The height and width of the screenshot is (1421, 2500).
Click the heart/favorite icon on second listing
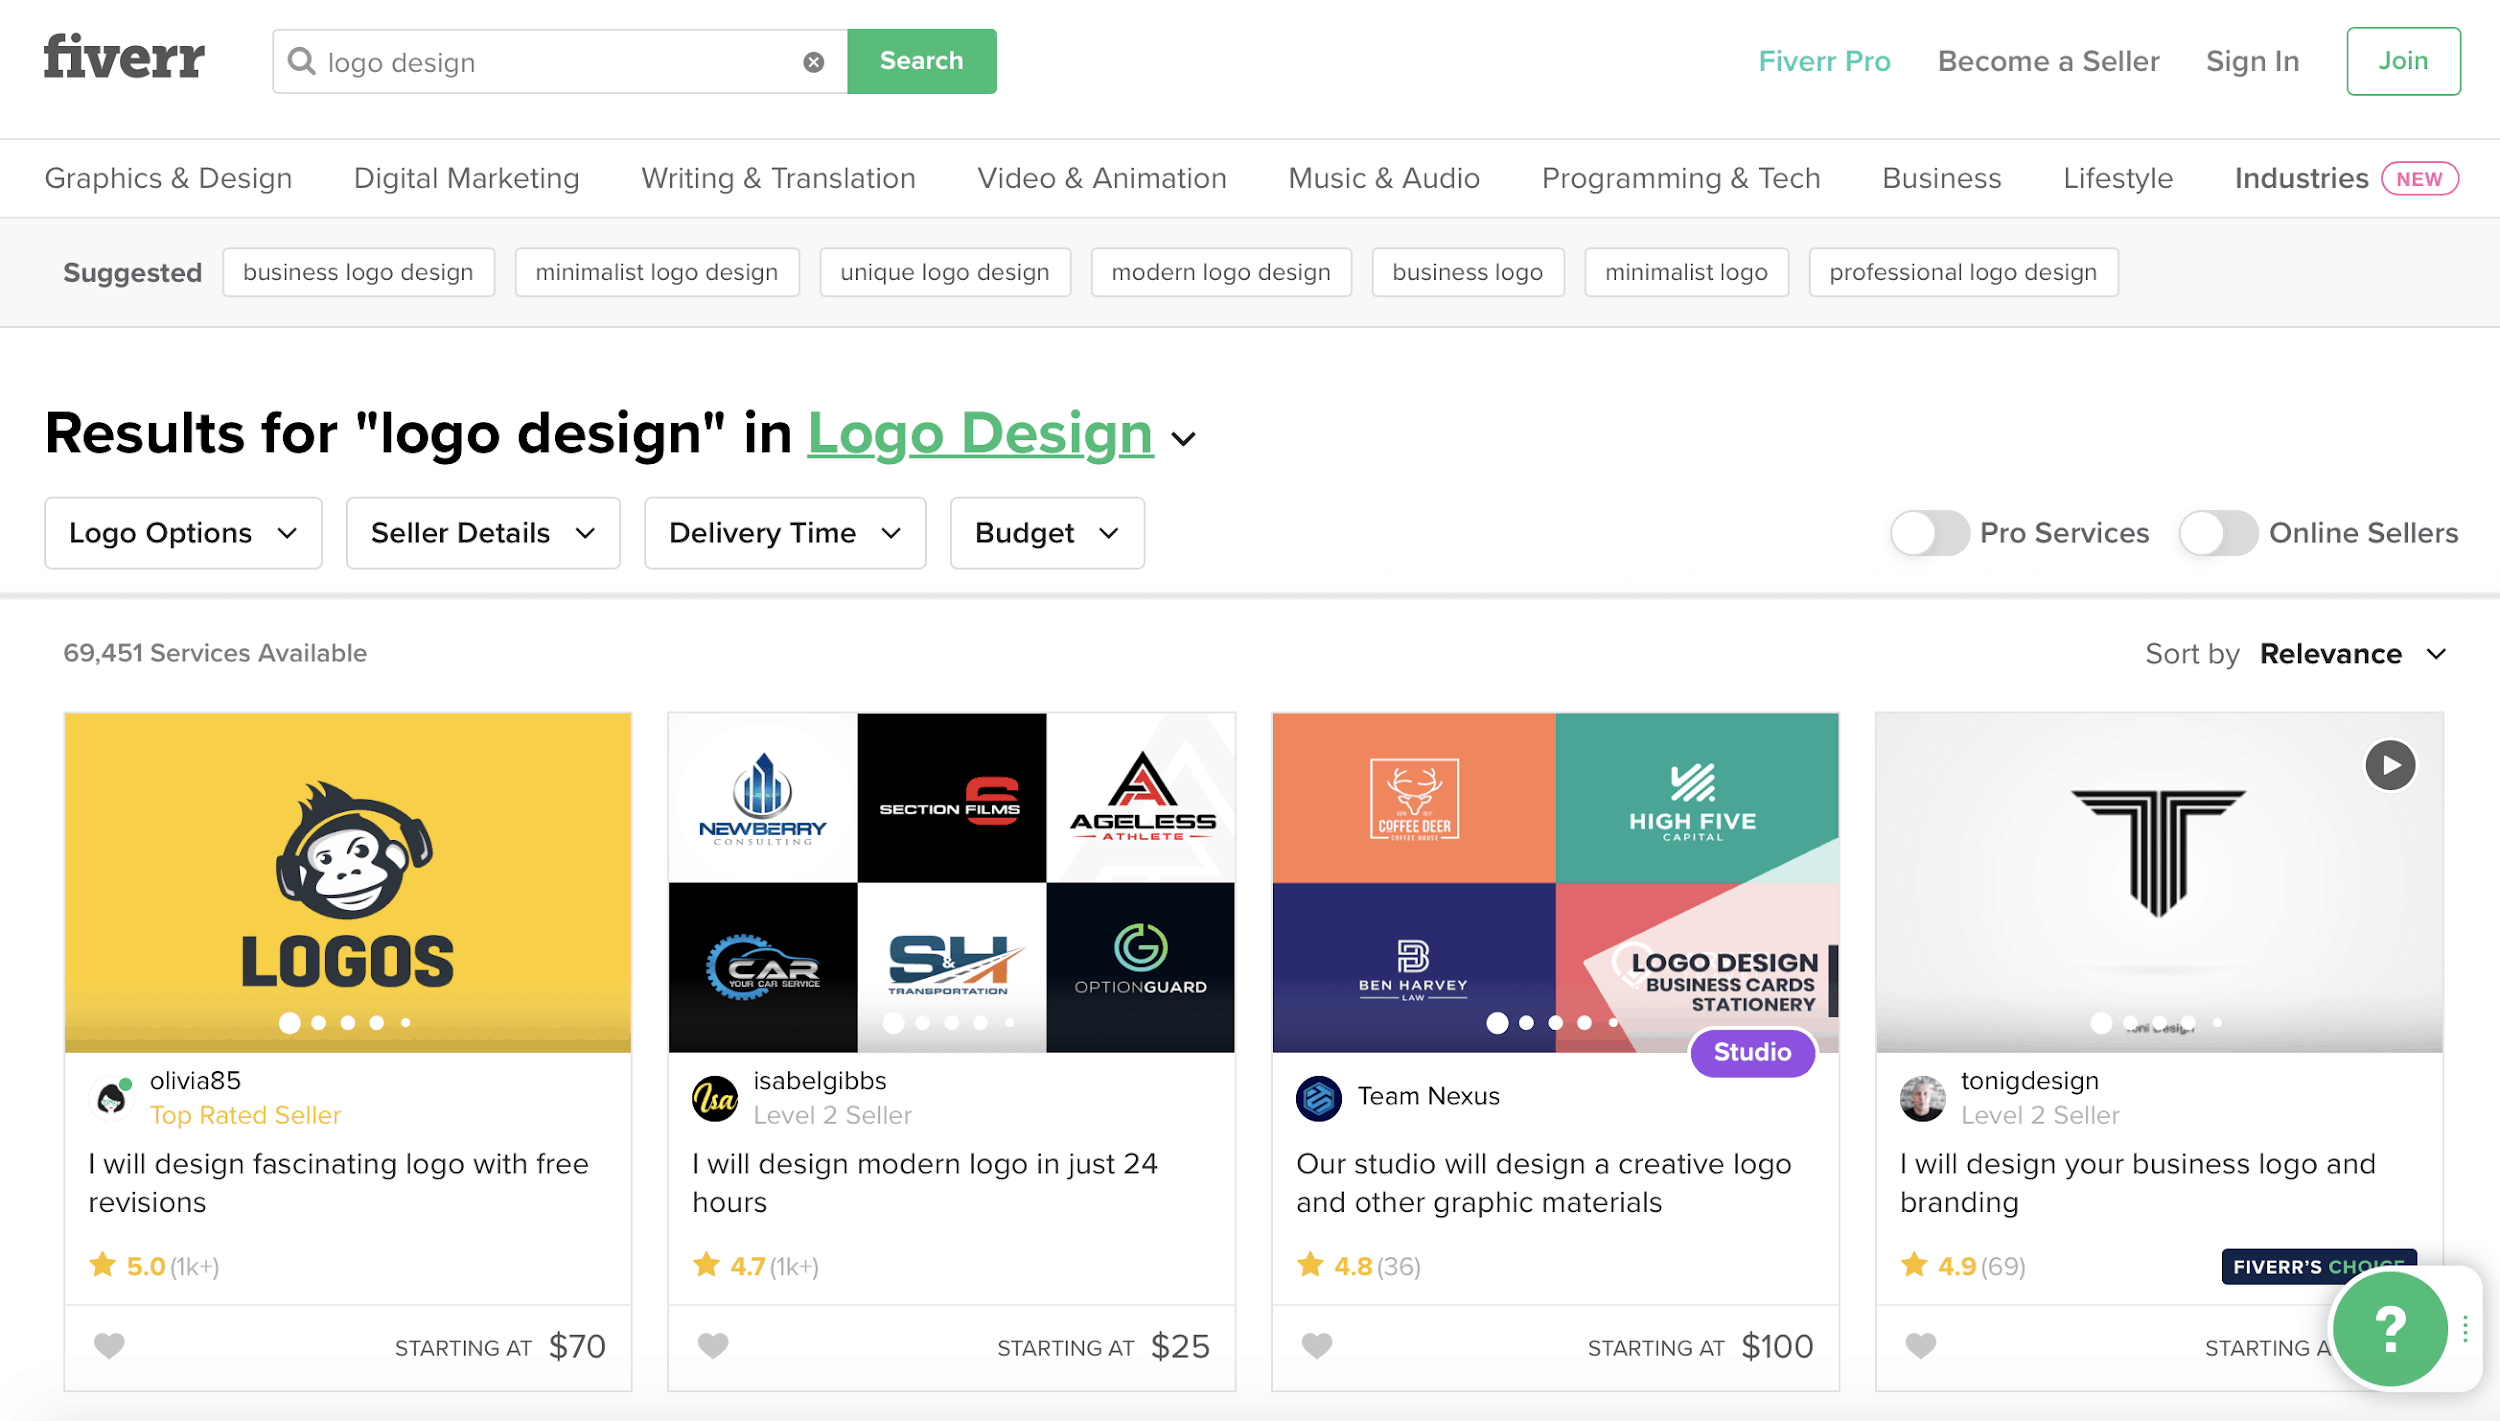pyautogui.click(x=713, y=1344)
